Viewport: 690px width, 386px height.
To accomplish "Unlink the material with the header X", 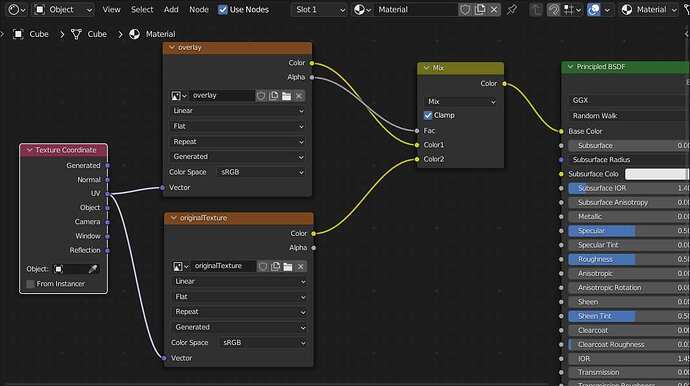I will click(494, 9).
